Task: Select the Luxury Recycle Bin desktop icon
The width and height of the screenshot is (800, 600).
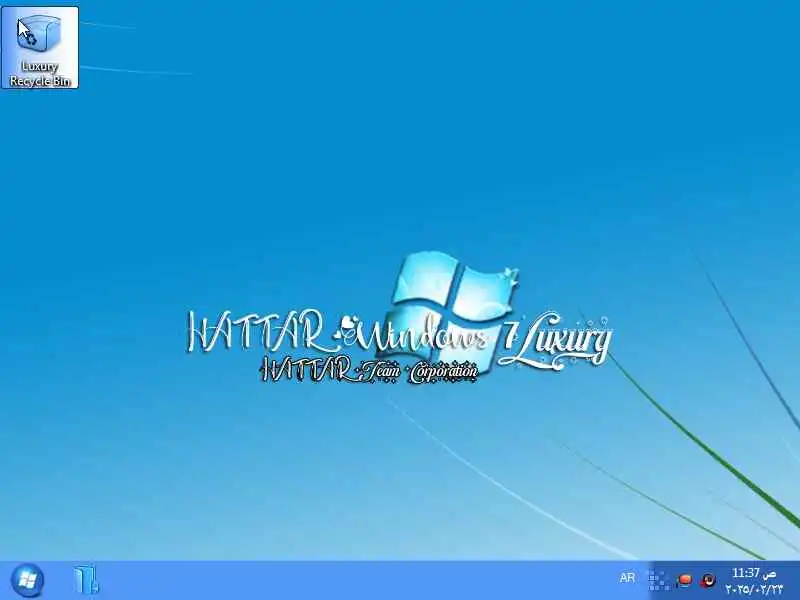Action: pyautogui.click(x=40, y=47)
